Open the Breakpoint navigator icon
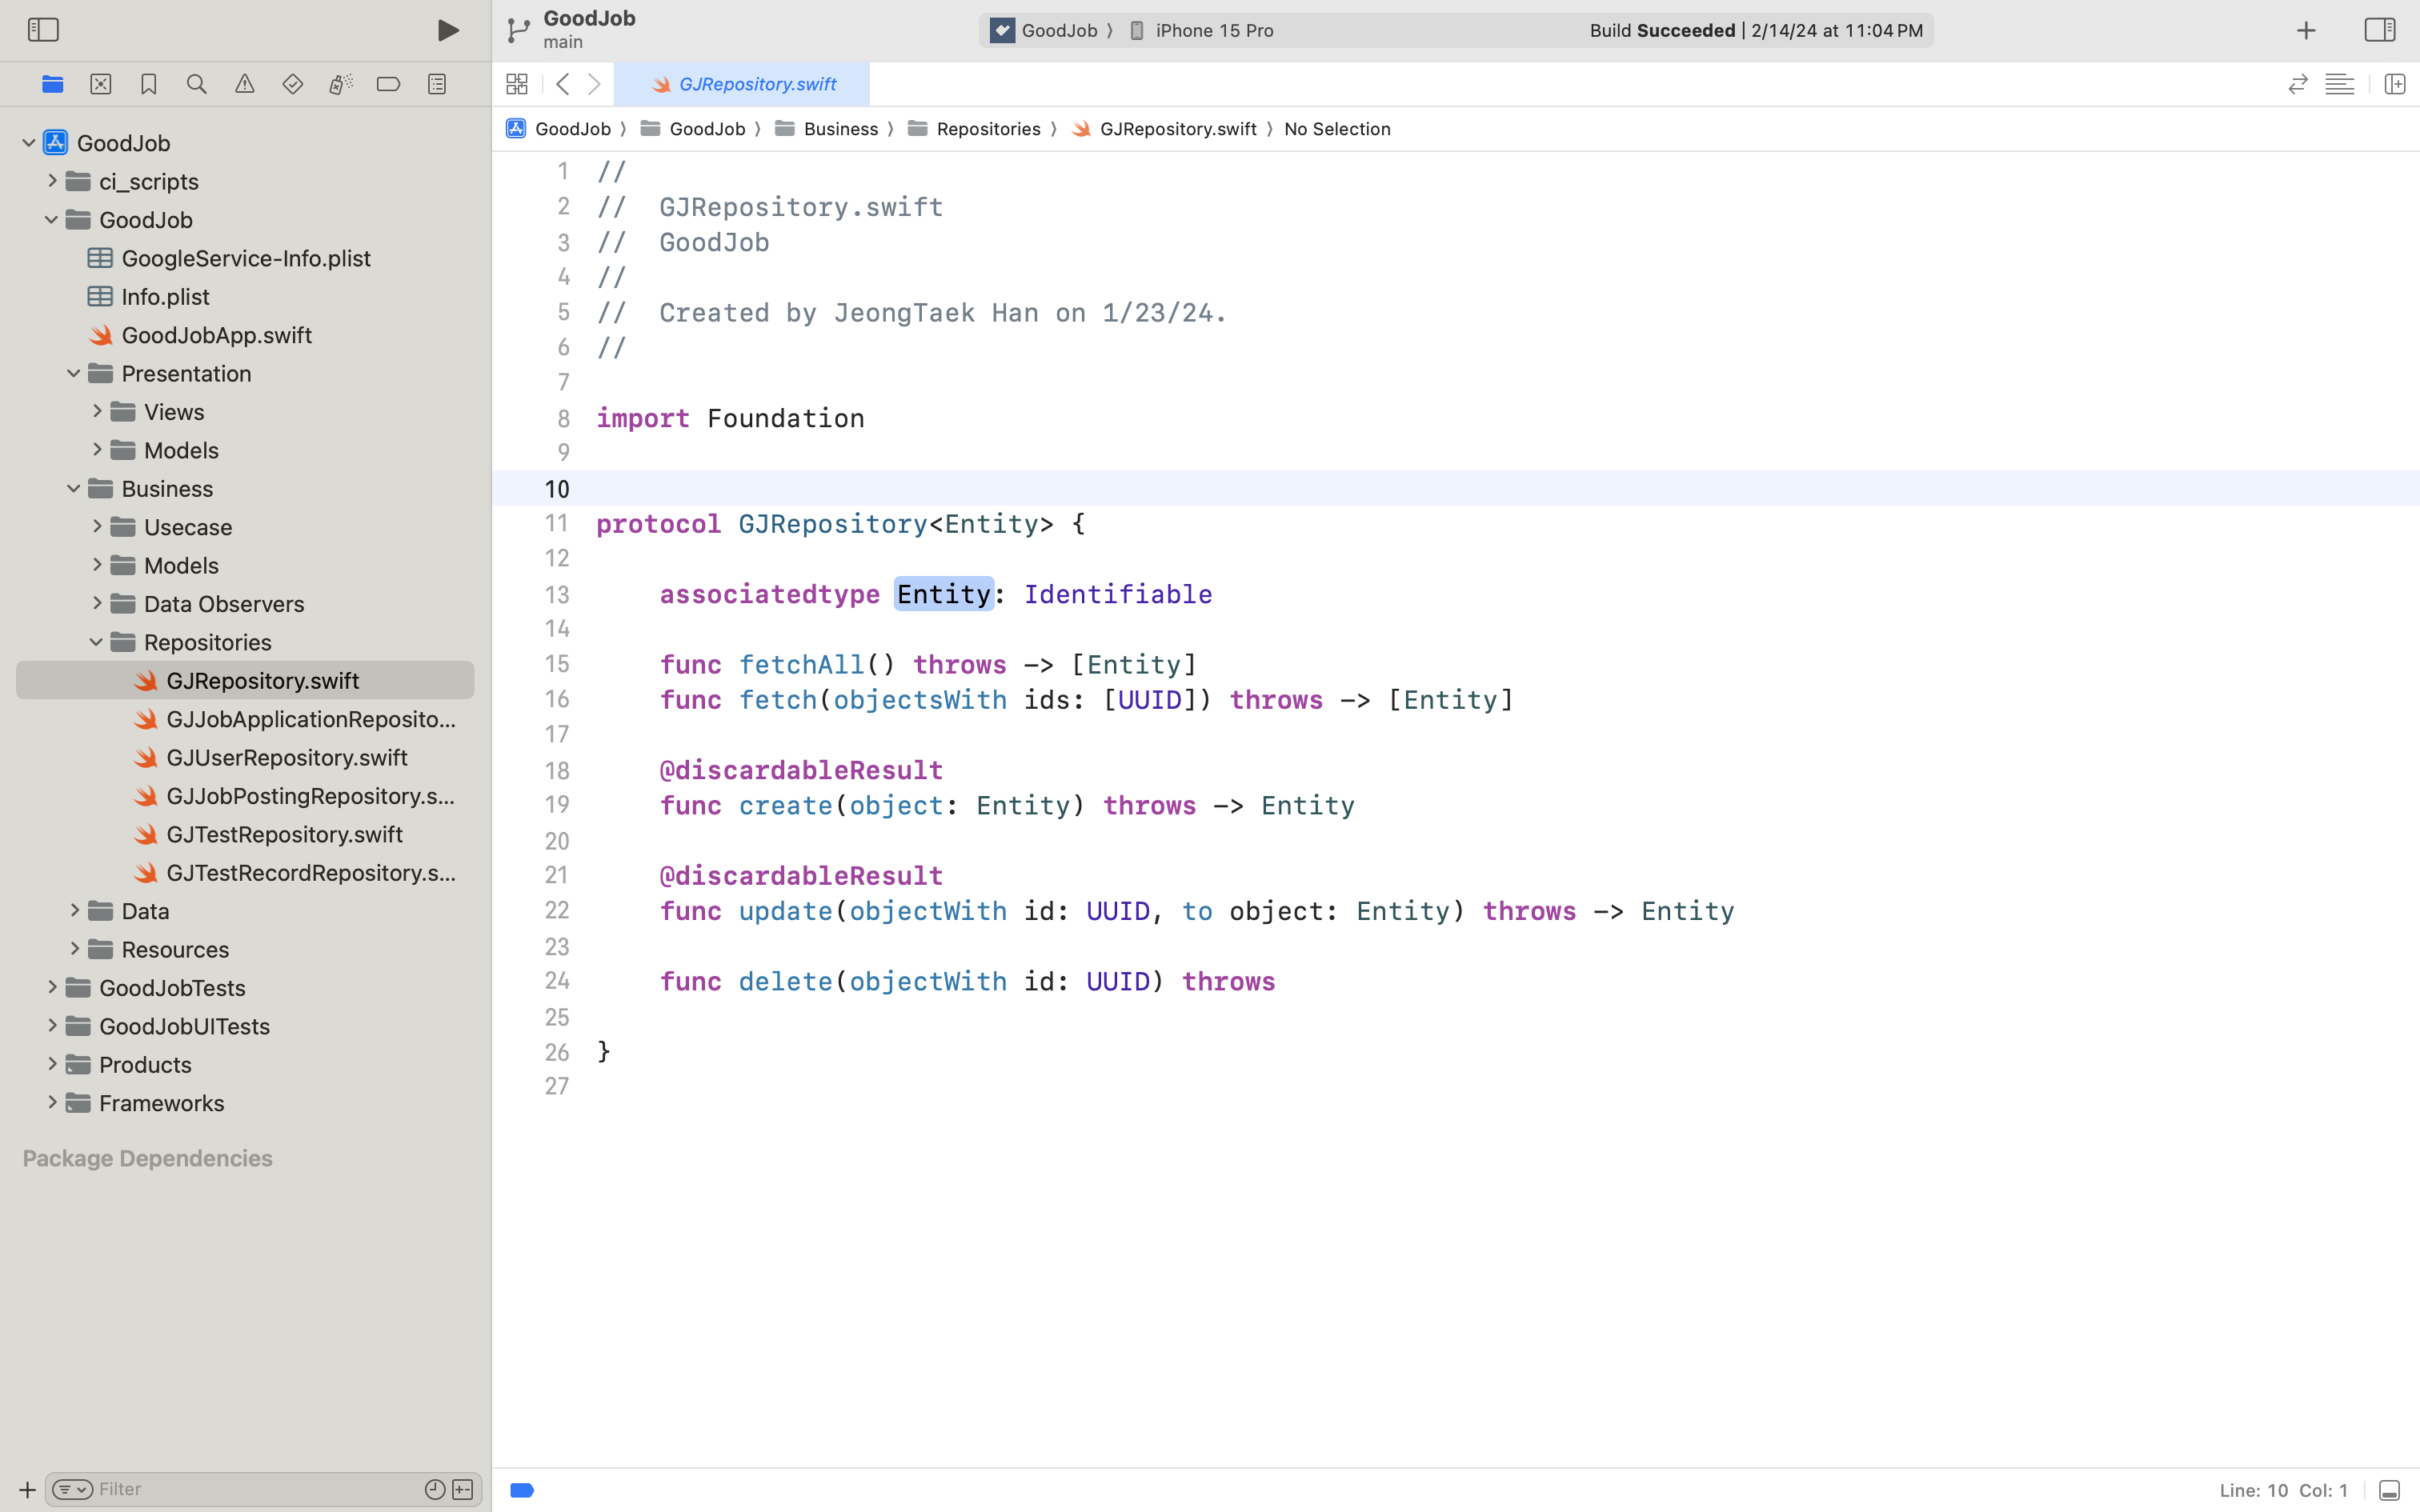 click(x=388, y=85)
